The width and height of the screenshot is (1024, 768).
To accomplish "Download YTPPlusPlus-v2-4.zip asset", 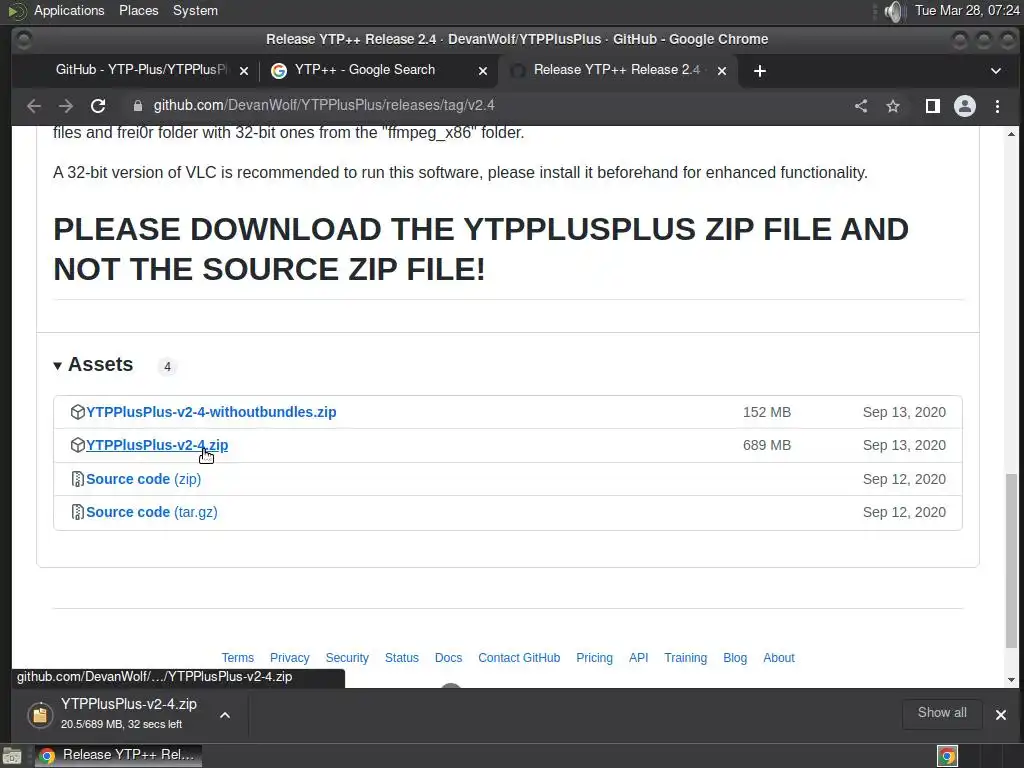I will (157, 445).
